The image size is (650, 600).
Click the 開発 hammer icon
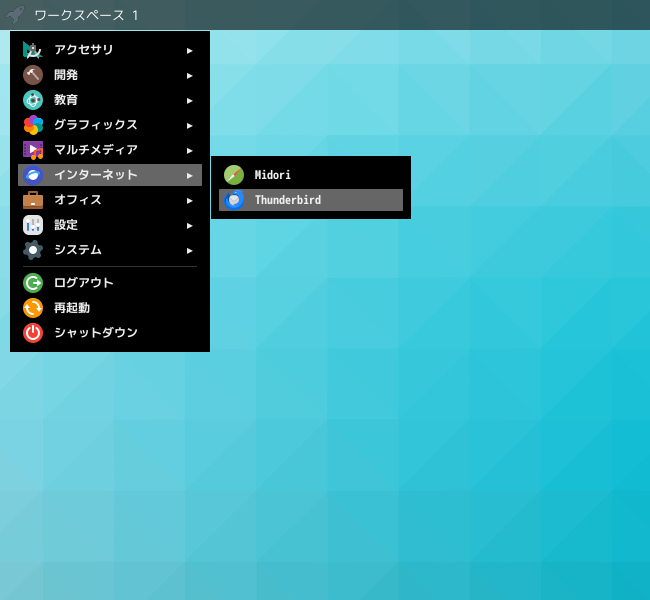click(33, 75)
